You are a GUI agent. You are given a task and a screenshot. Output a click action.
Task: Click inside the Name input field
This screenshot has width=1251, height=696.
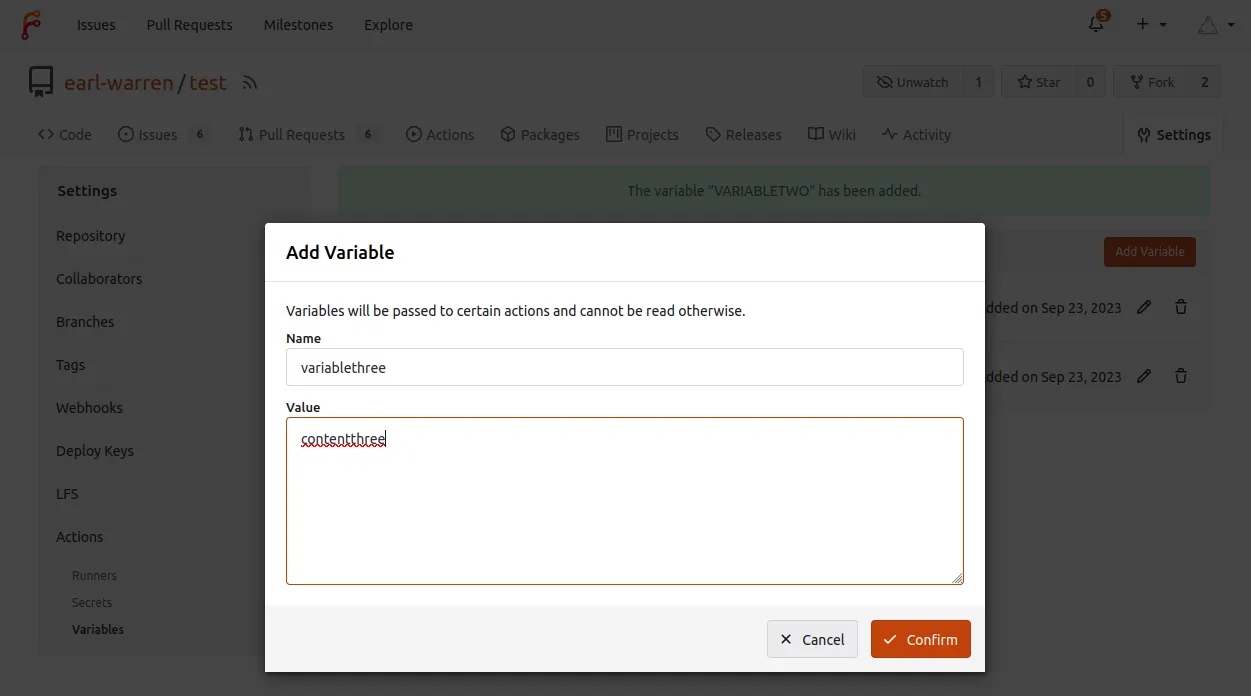point(624,367)
